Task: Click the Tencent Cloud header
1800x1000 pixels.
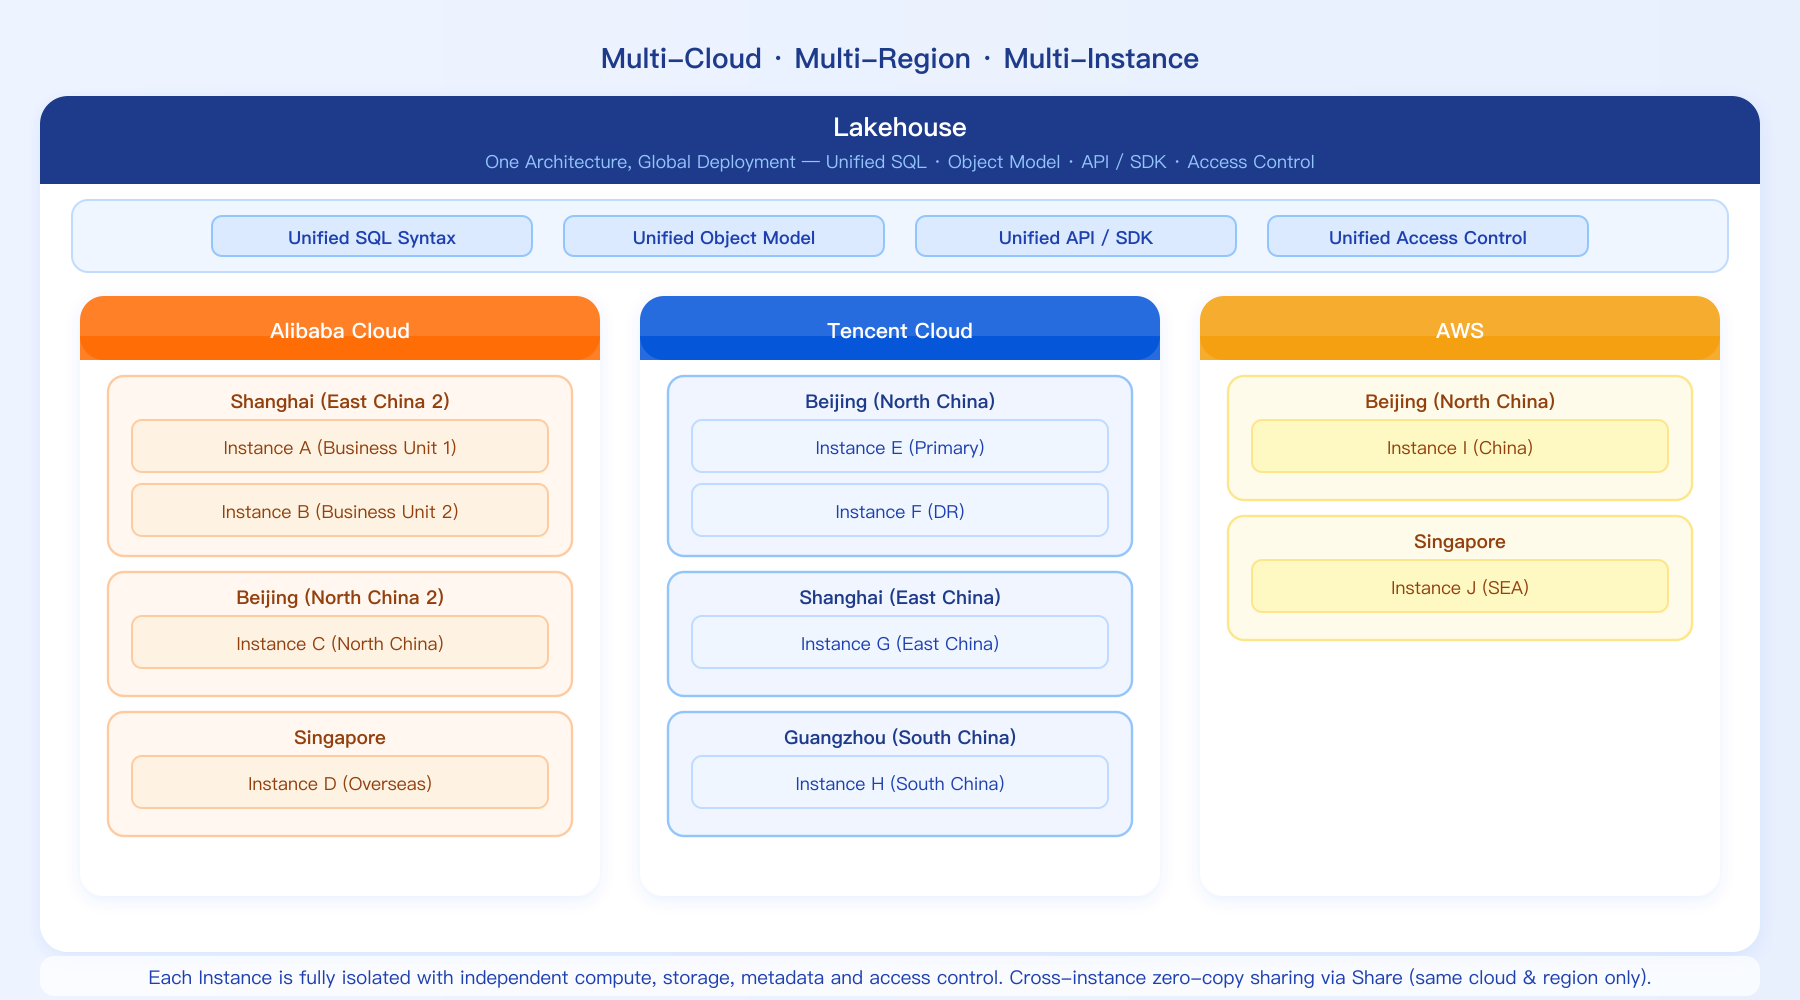Action: 900,329
